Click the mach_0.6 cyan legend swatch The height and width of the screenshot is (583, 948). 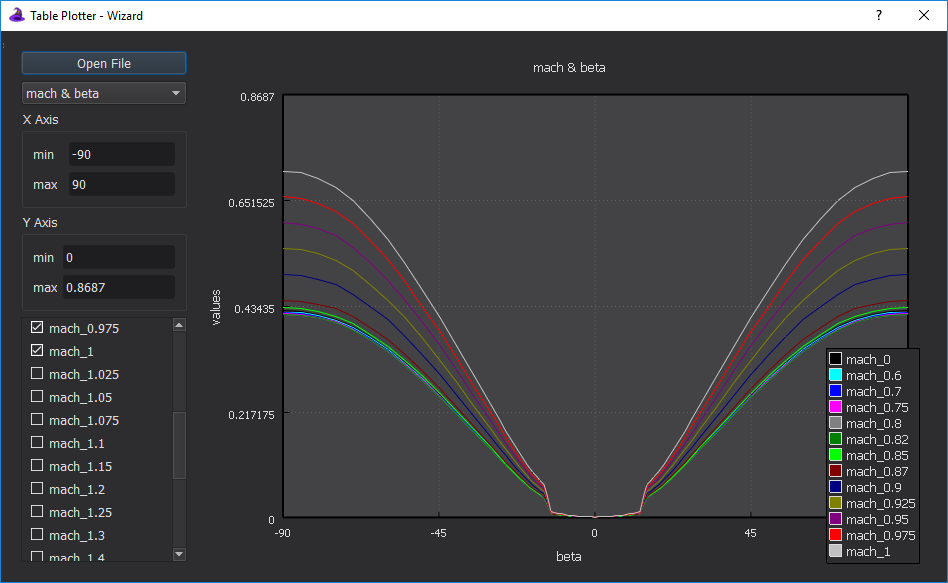[x=835, y=375]
